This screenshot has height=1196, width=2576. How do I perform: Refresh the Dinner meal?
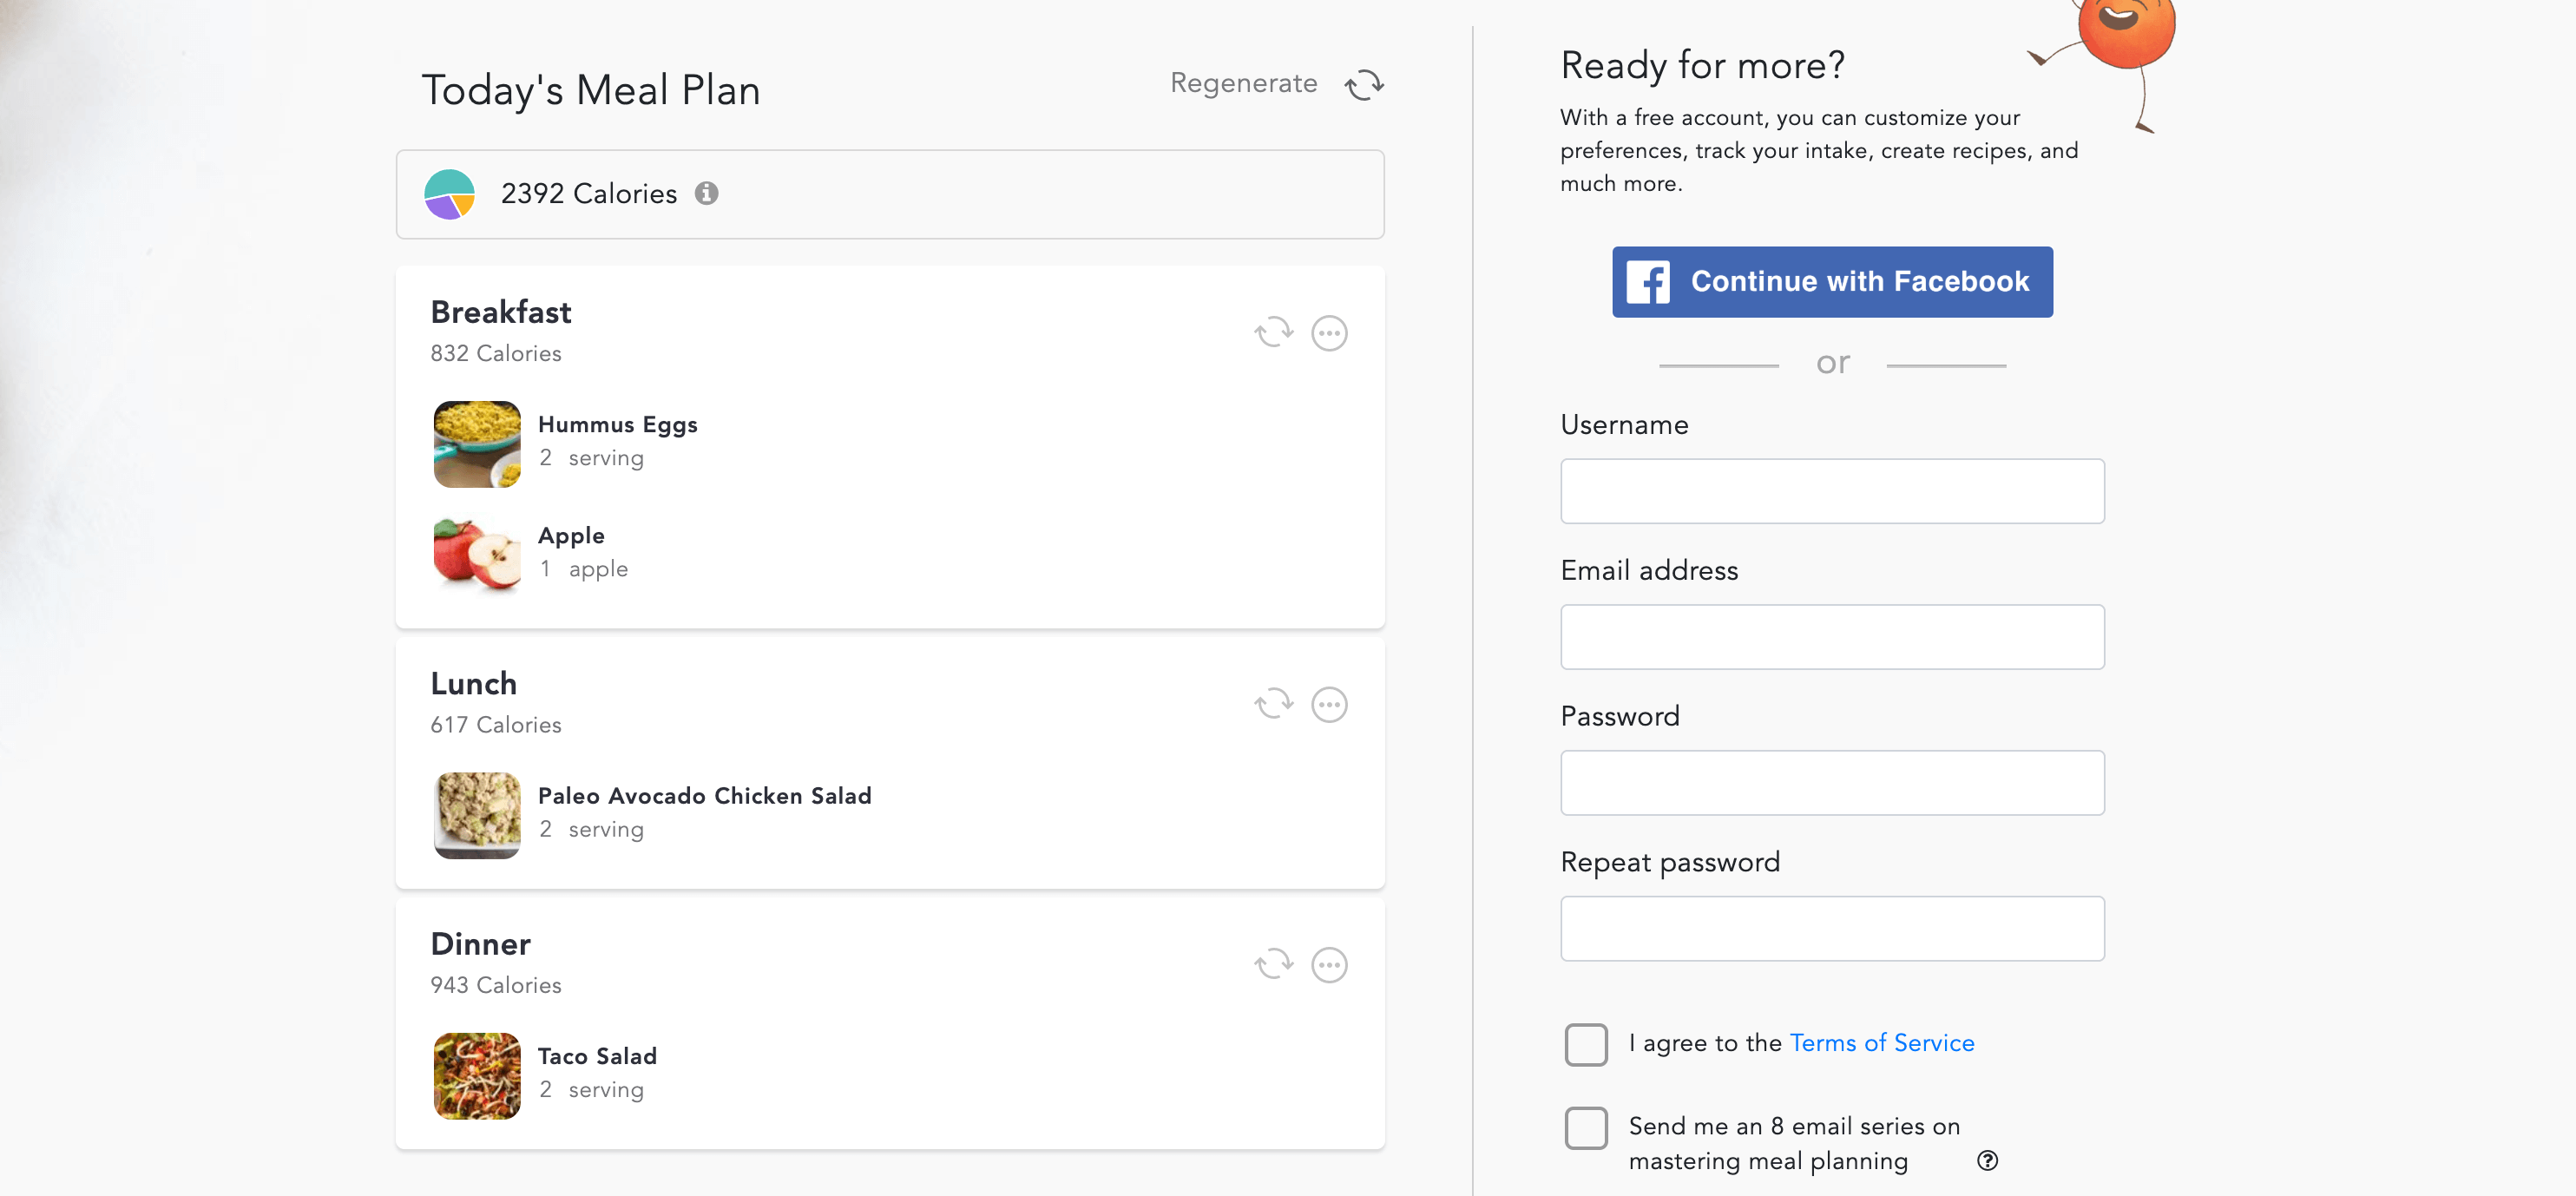coord(1273,964)
